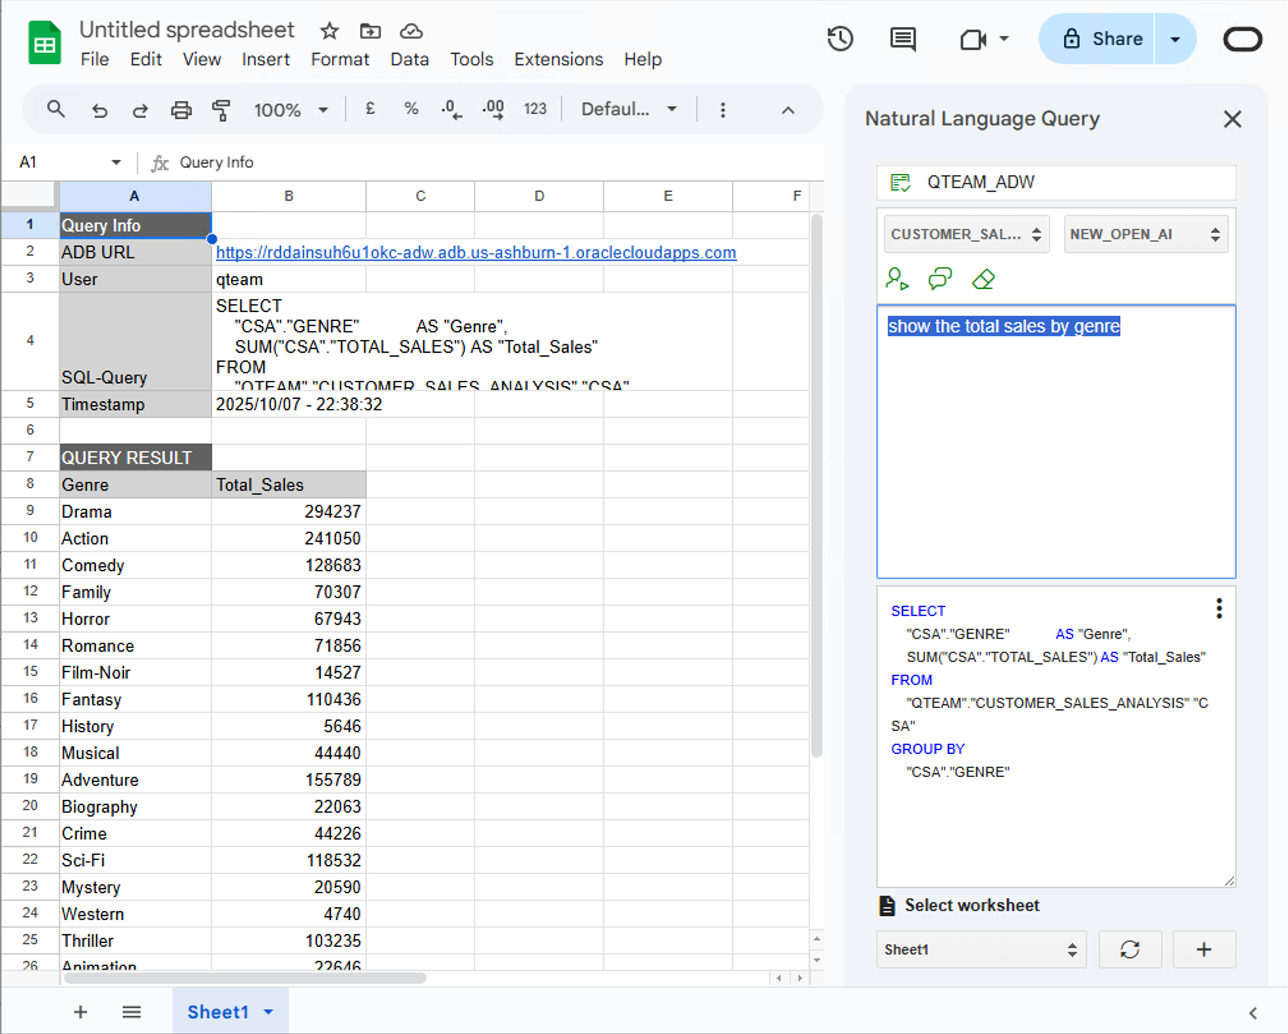
Task: Open the SQL preview options menu
Action: (1218, 607)
